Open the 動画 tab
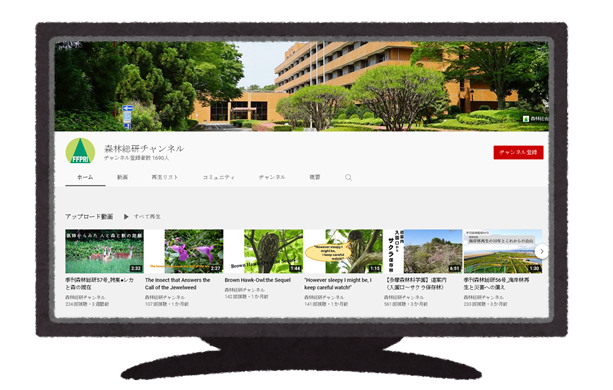 tap(122, 177)
